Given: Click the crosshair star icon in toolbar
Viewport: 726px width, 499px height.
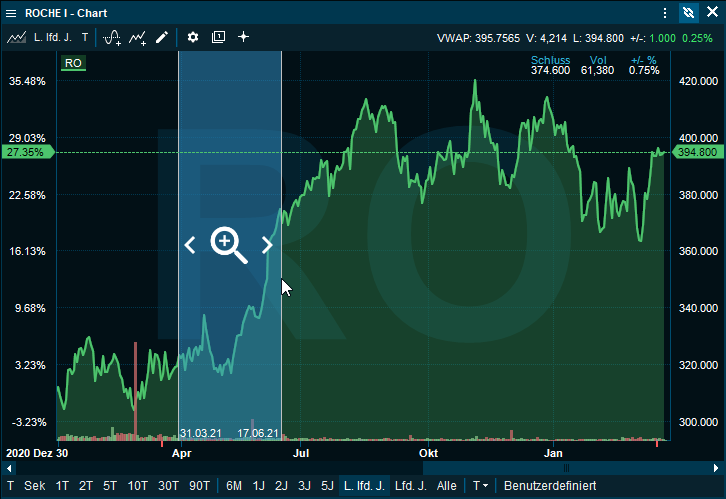Looking at the screenshot, I should (x=243, y=37).
